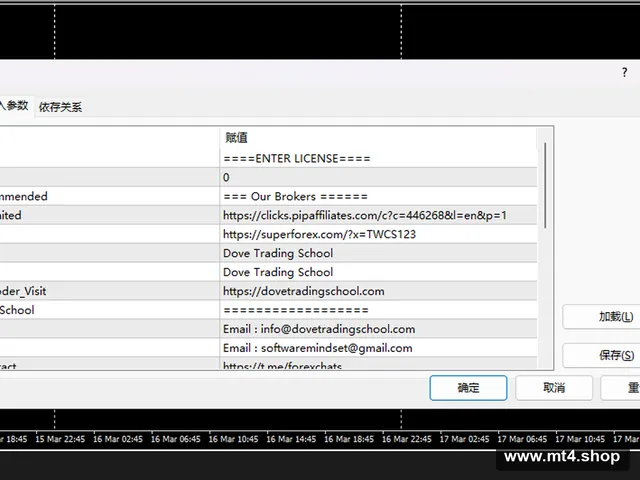The width and height of the screenshot is (640, 480).
Task: Select the t.me/forexchats link value
Action: click(x=378, y=364)
